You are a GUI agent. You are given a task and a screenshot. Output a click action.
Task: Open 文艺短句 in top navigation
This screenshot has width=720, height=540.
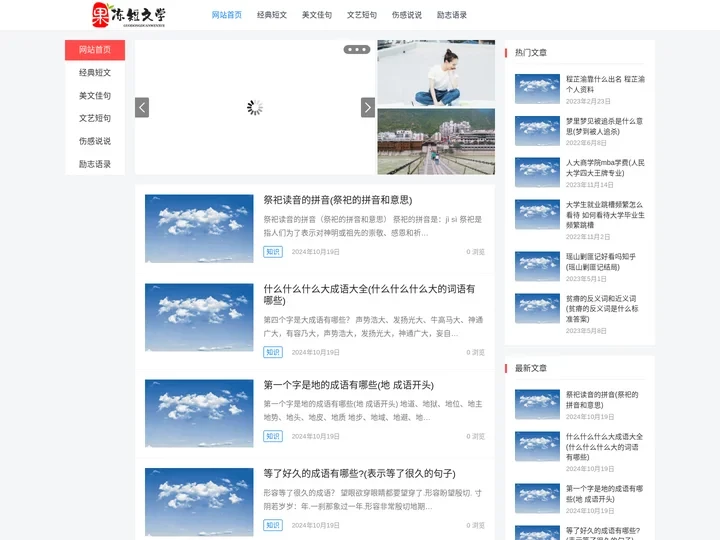click(362, 15)
